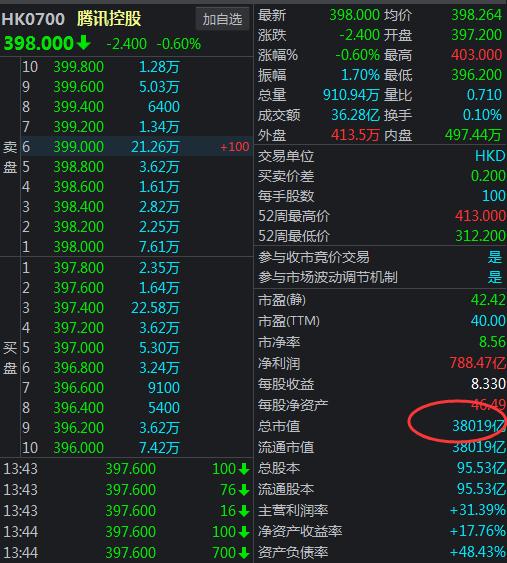Screen dimensions: 507x563
Task: Click the 换手 value 0.10%
Action: (482, 115)
